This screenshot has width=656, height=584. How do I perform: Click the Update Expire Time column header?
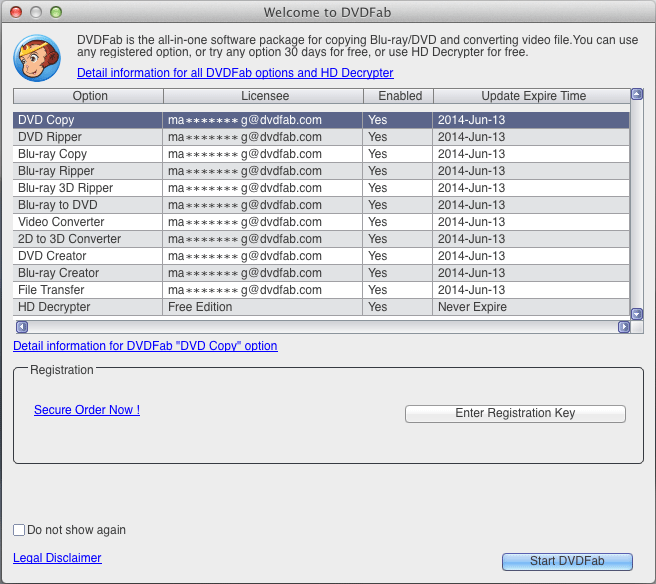tap(532, 96)
